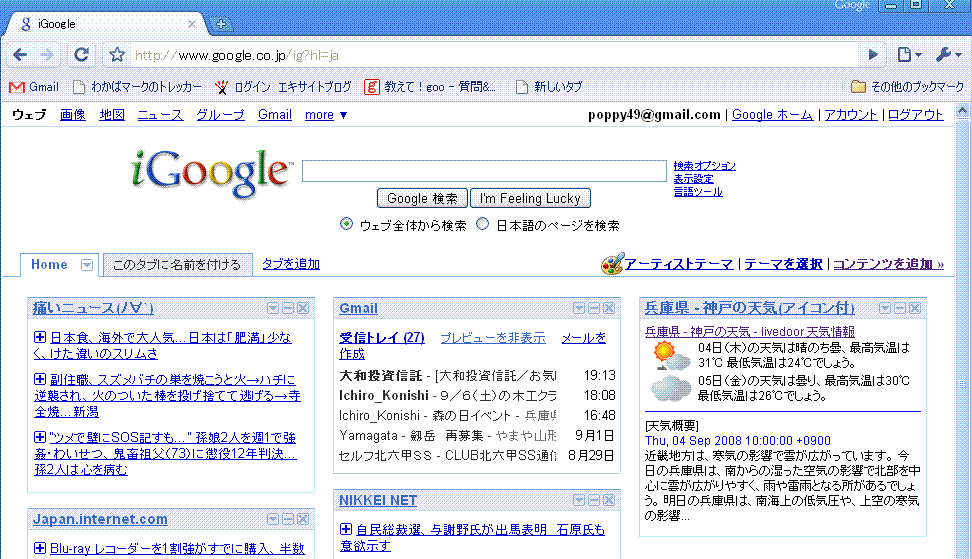Open menu of NIKKEI NET gadget

pyautogui.click(x=579, y=500)
